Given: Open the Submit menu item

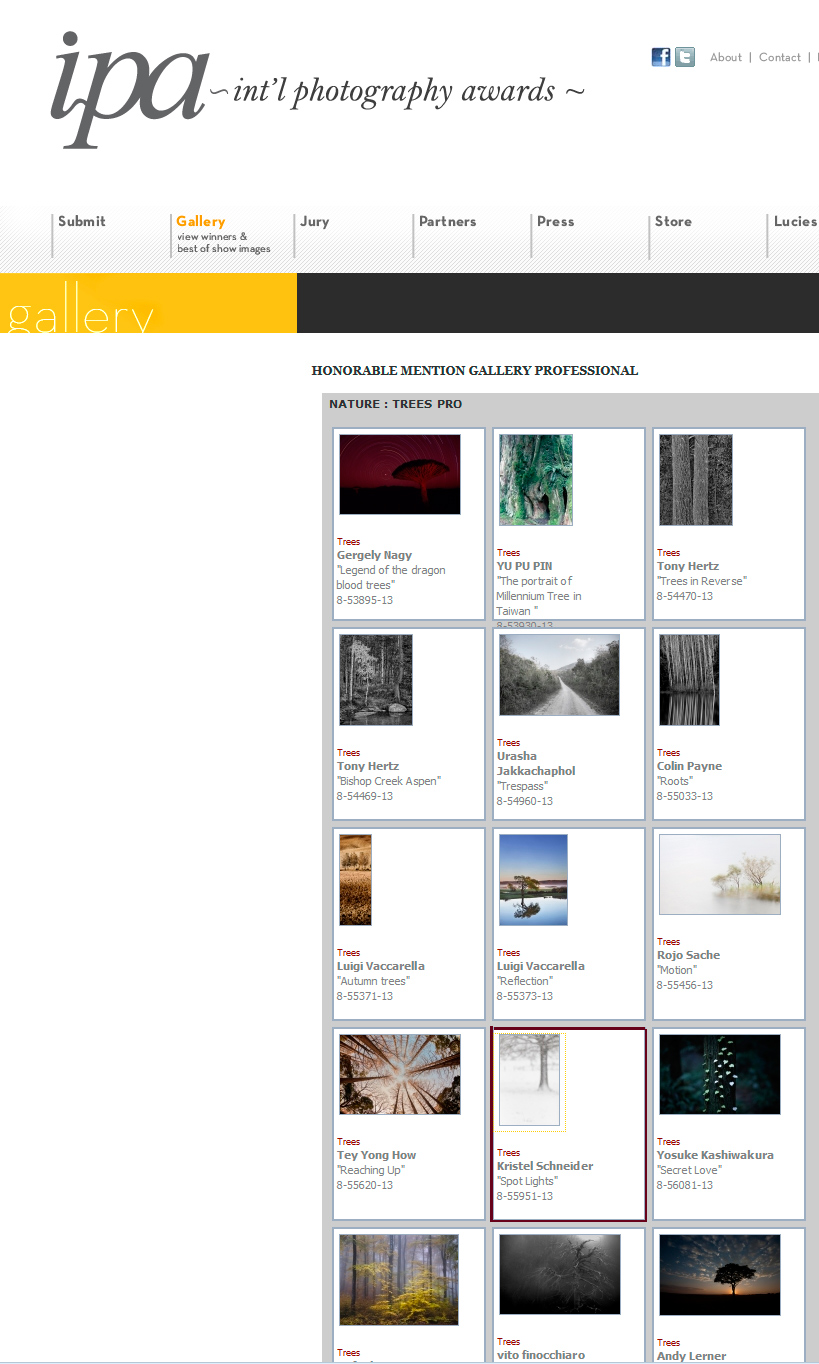Looking at the screenshot, I should (82, 222).
